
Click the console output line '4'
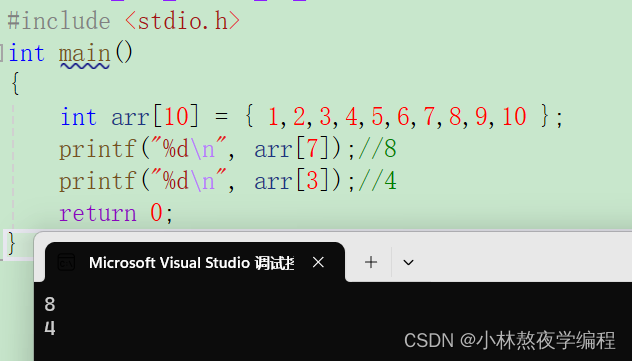coord(50,328)
